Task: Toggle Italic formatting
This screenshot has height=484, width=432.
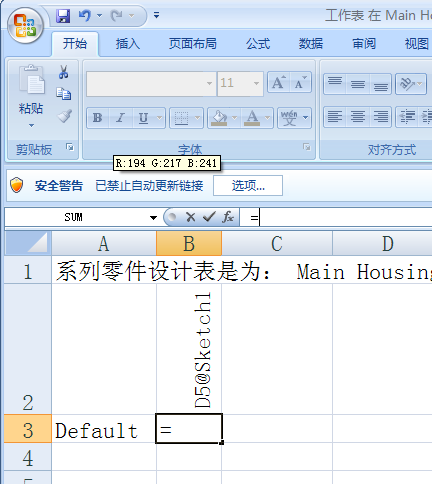Action: click(x=120, y=118)
